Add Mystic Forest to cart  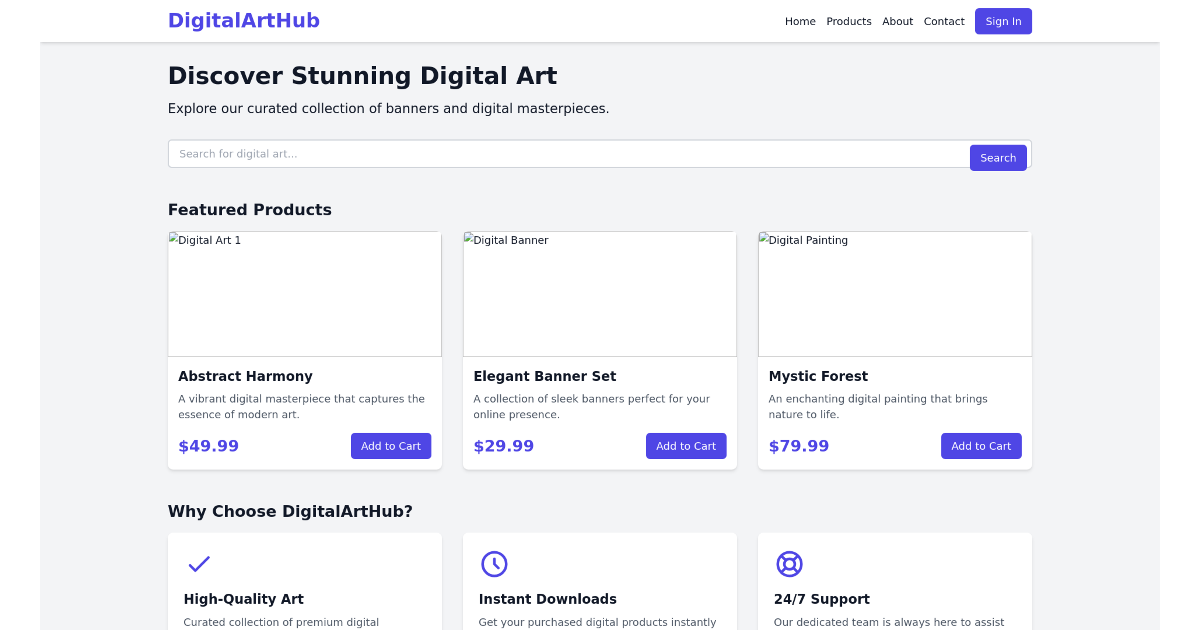pos(981,446)
